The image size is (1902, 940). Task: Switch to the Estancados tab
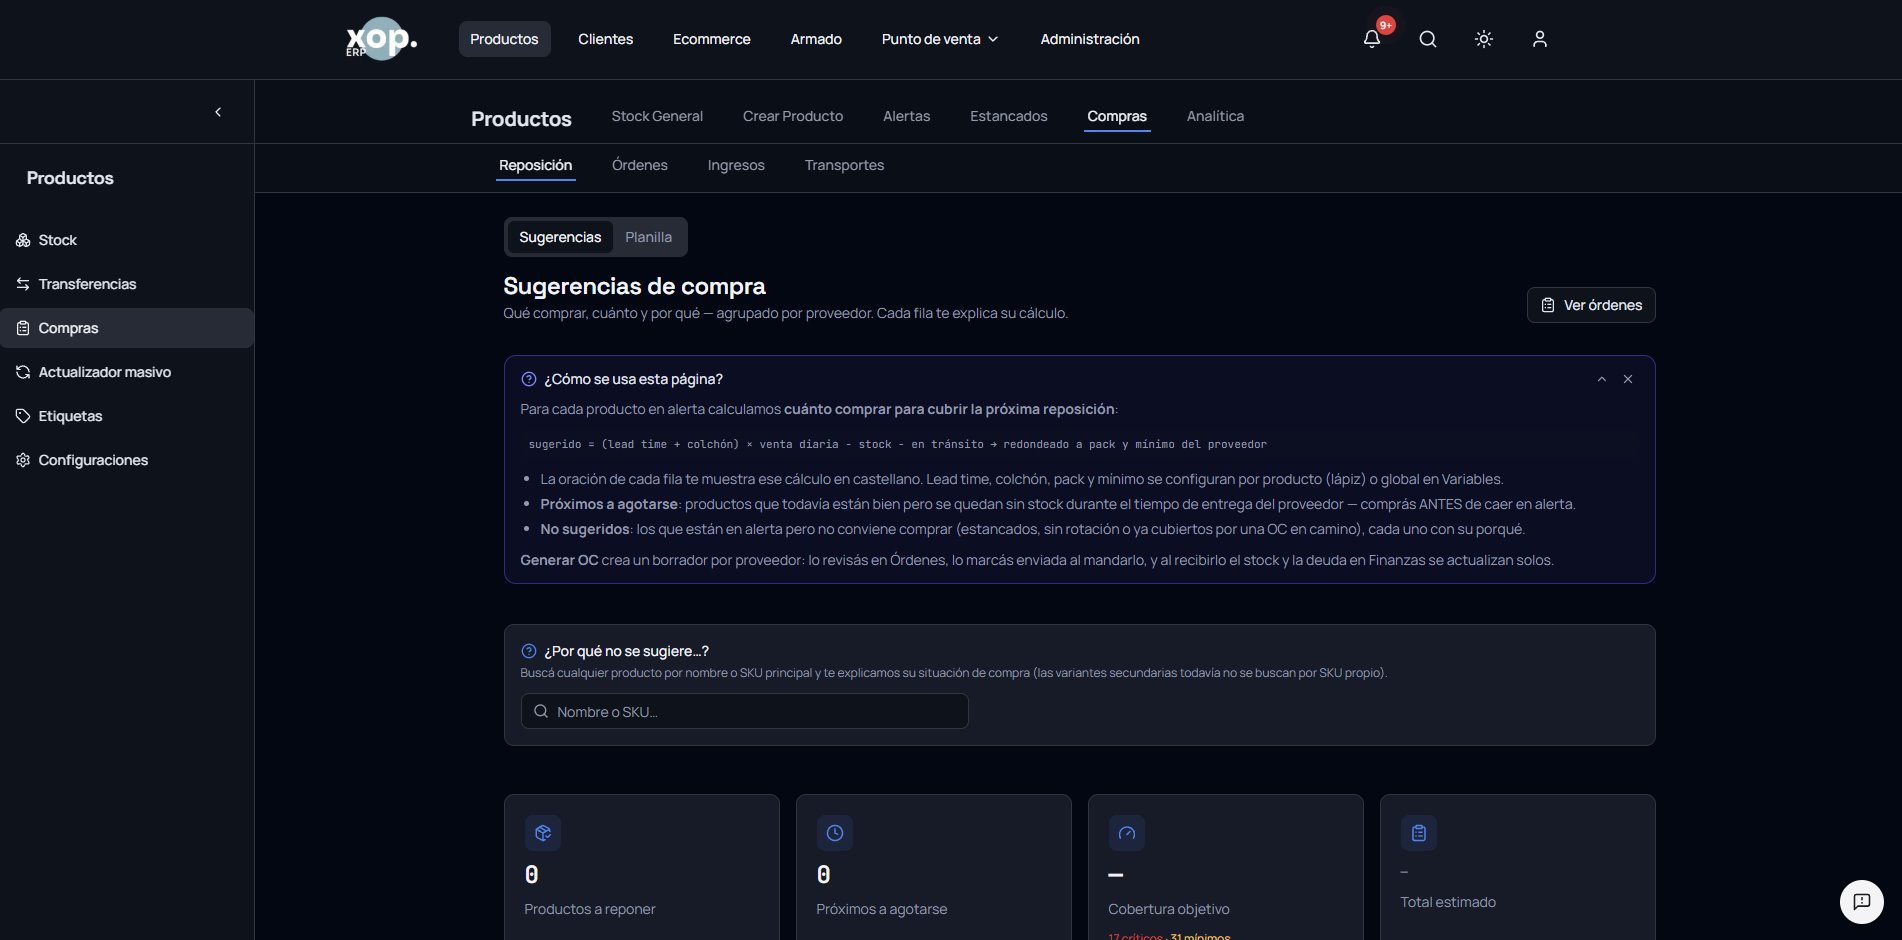pos(1008,116)
